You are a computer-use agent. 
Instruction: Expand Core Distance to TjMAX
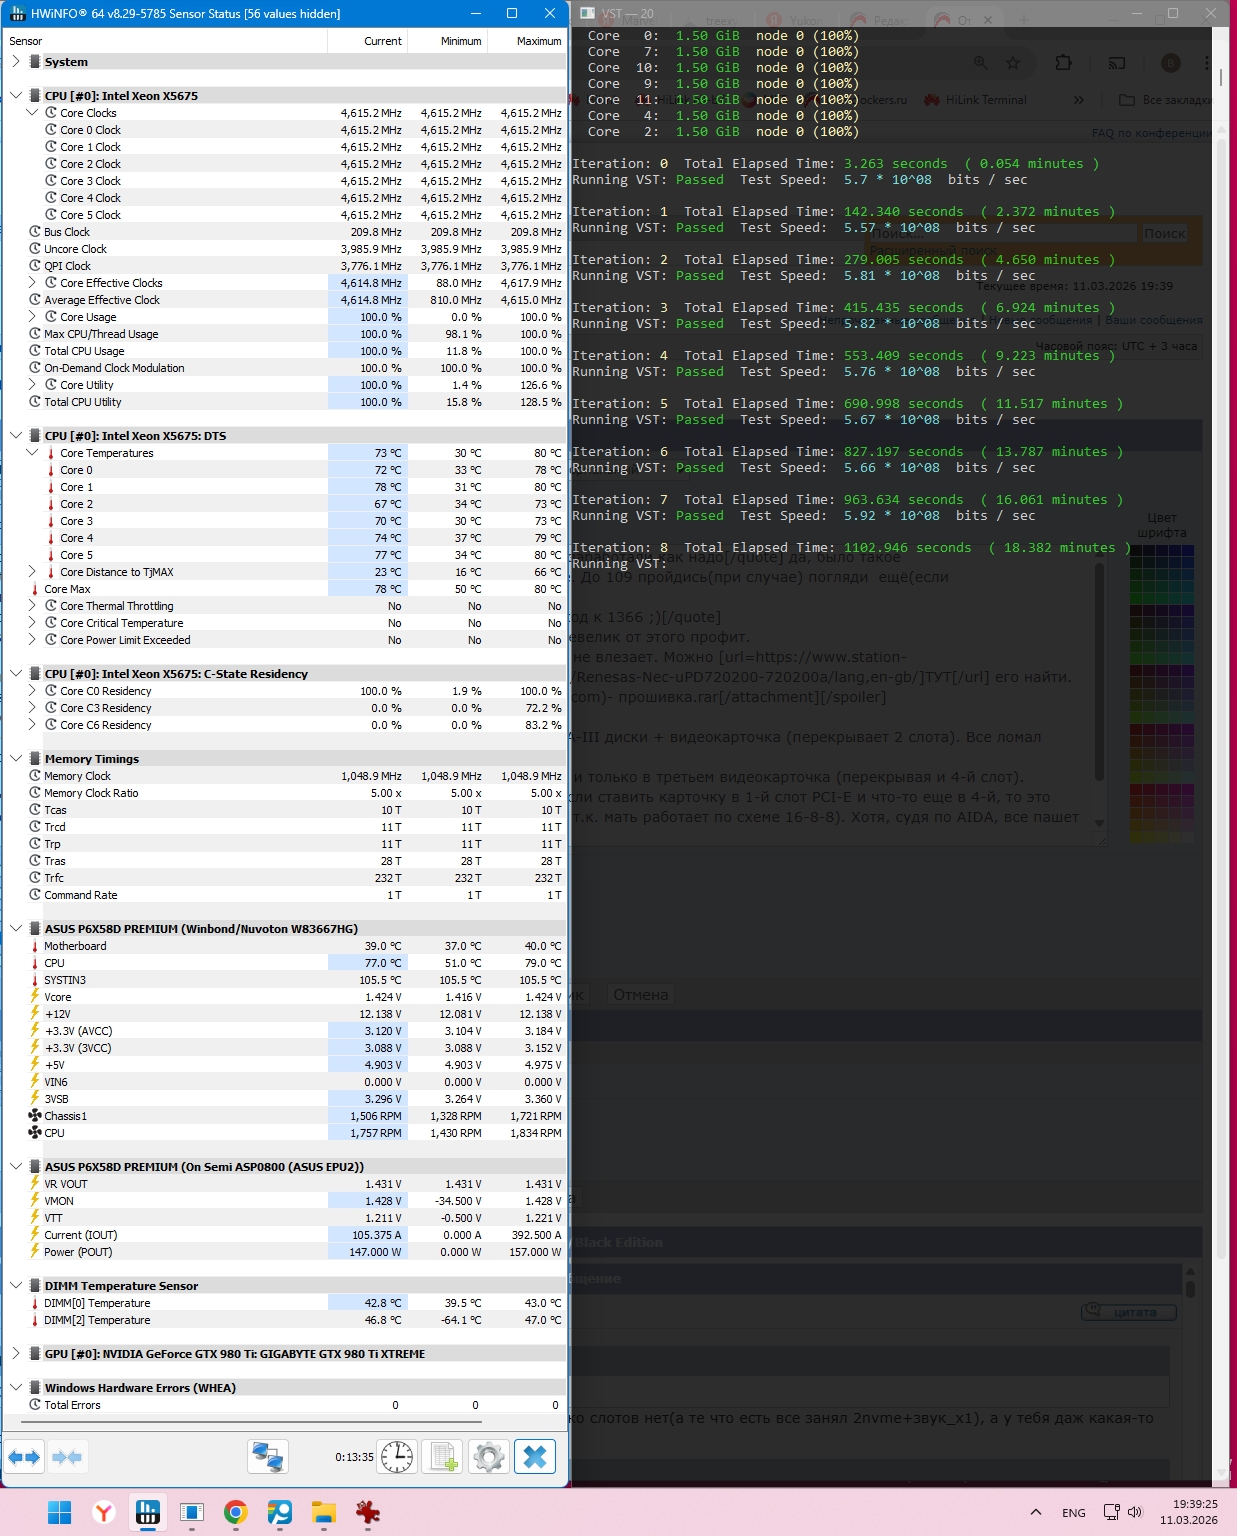[32, 572]
